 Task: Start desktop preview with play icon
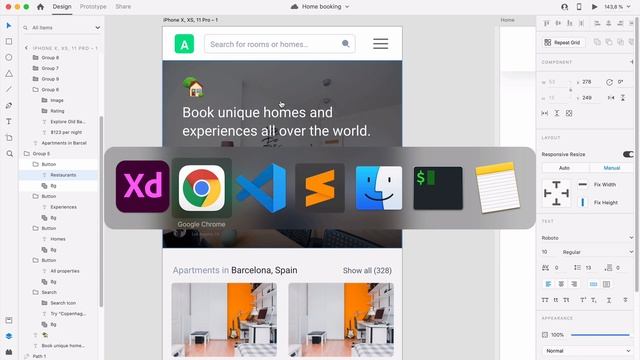click(594, 7)
